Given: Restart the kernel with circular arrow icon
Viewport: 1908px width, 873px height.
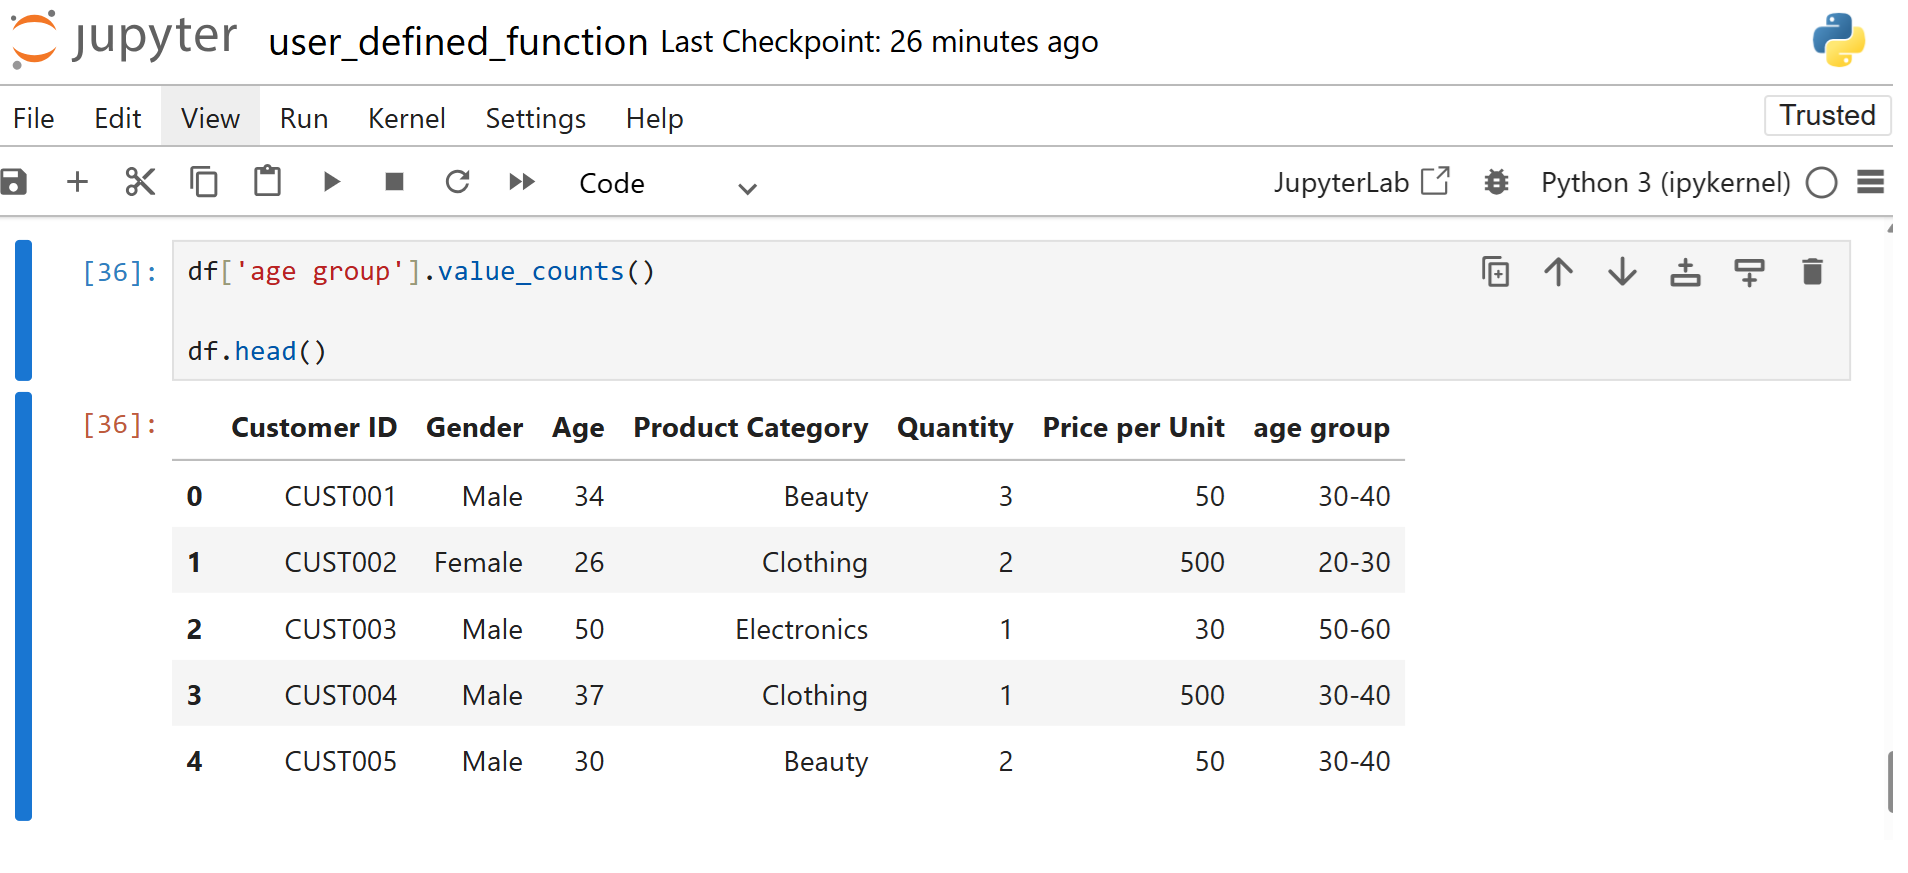Looking at the screenshot, I should click(x=458, y=182).
